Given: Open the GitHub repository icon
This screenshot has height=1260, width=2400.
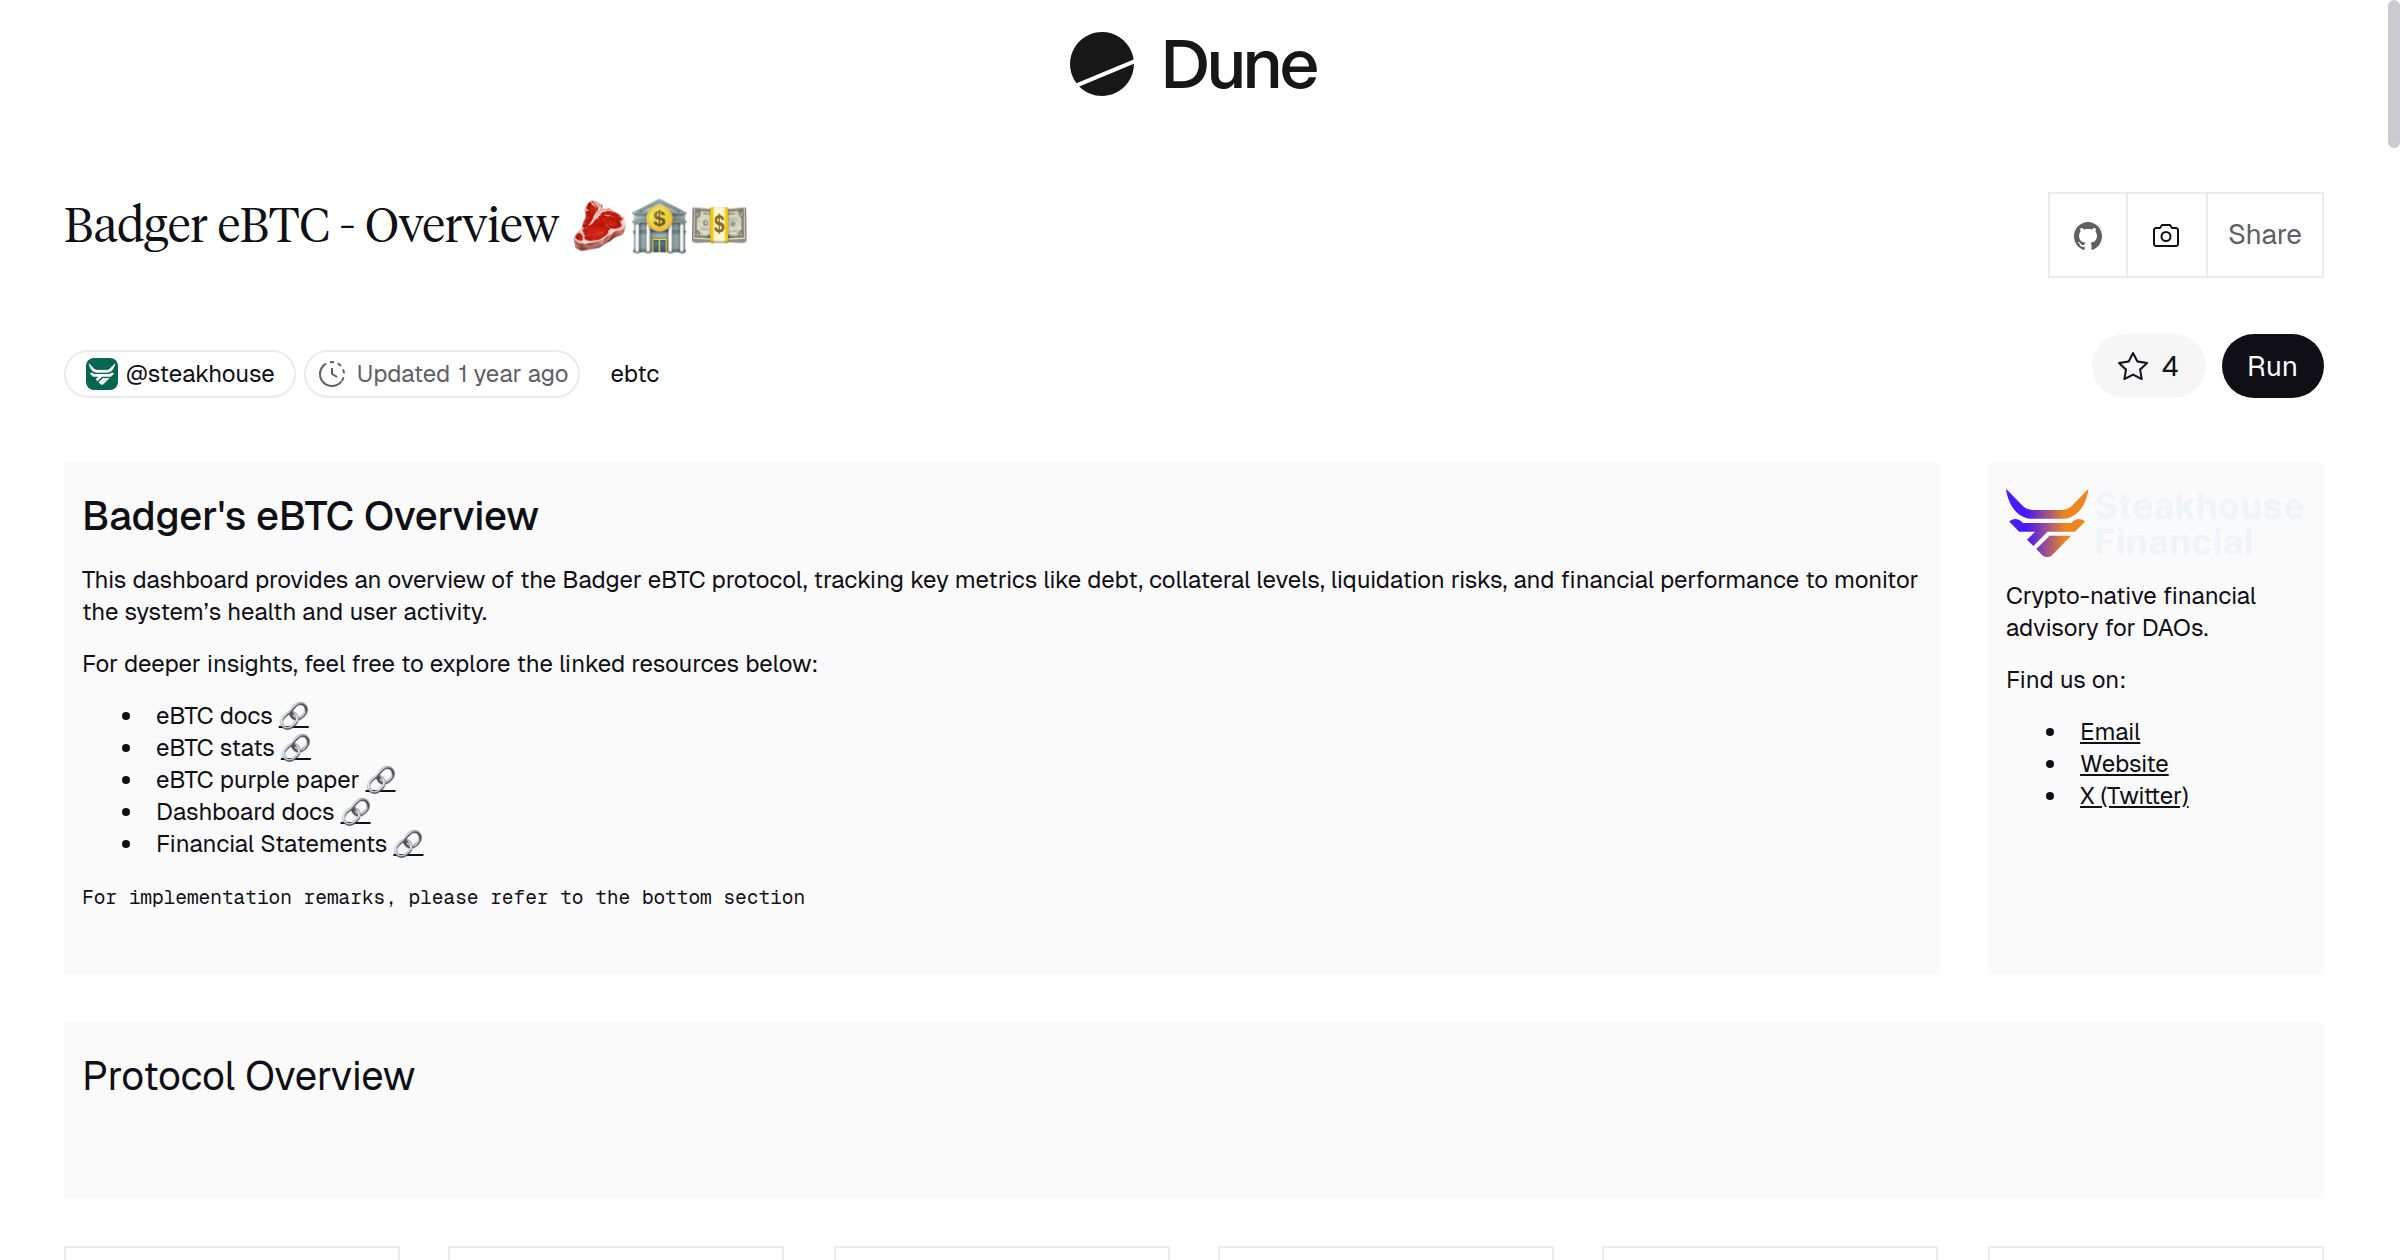Looking at the screenshot, I should [2087, 236].
